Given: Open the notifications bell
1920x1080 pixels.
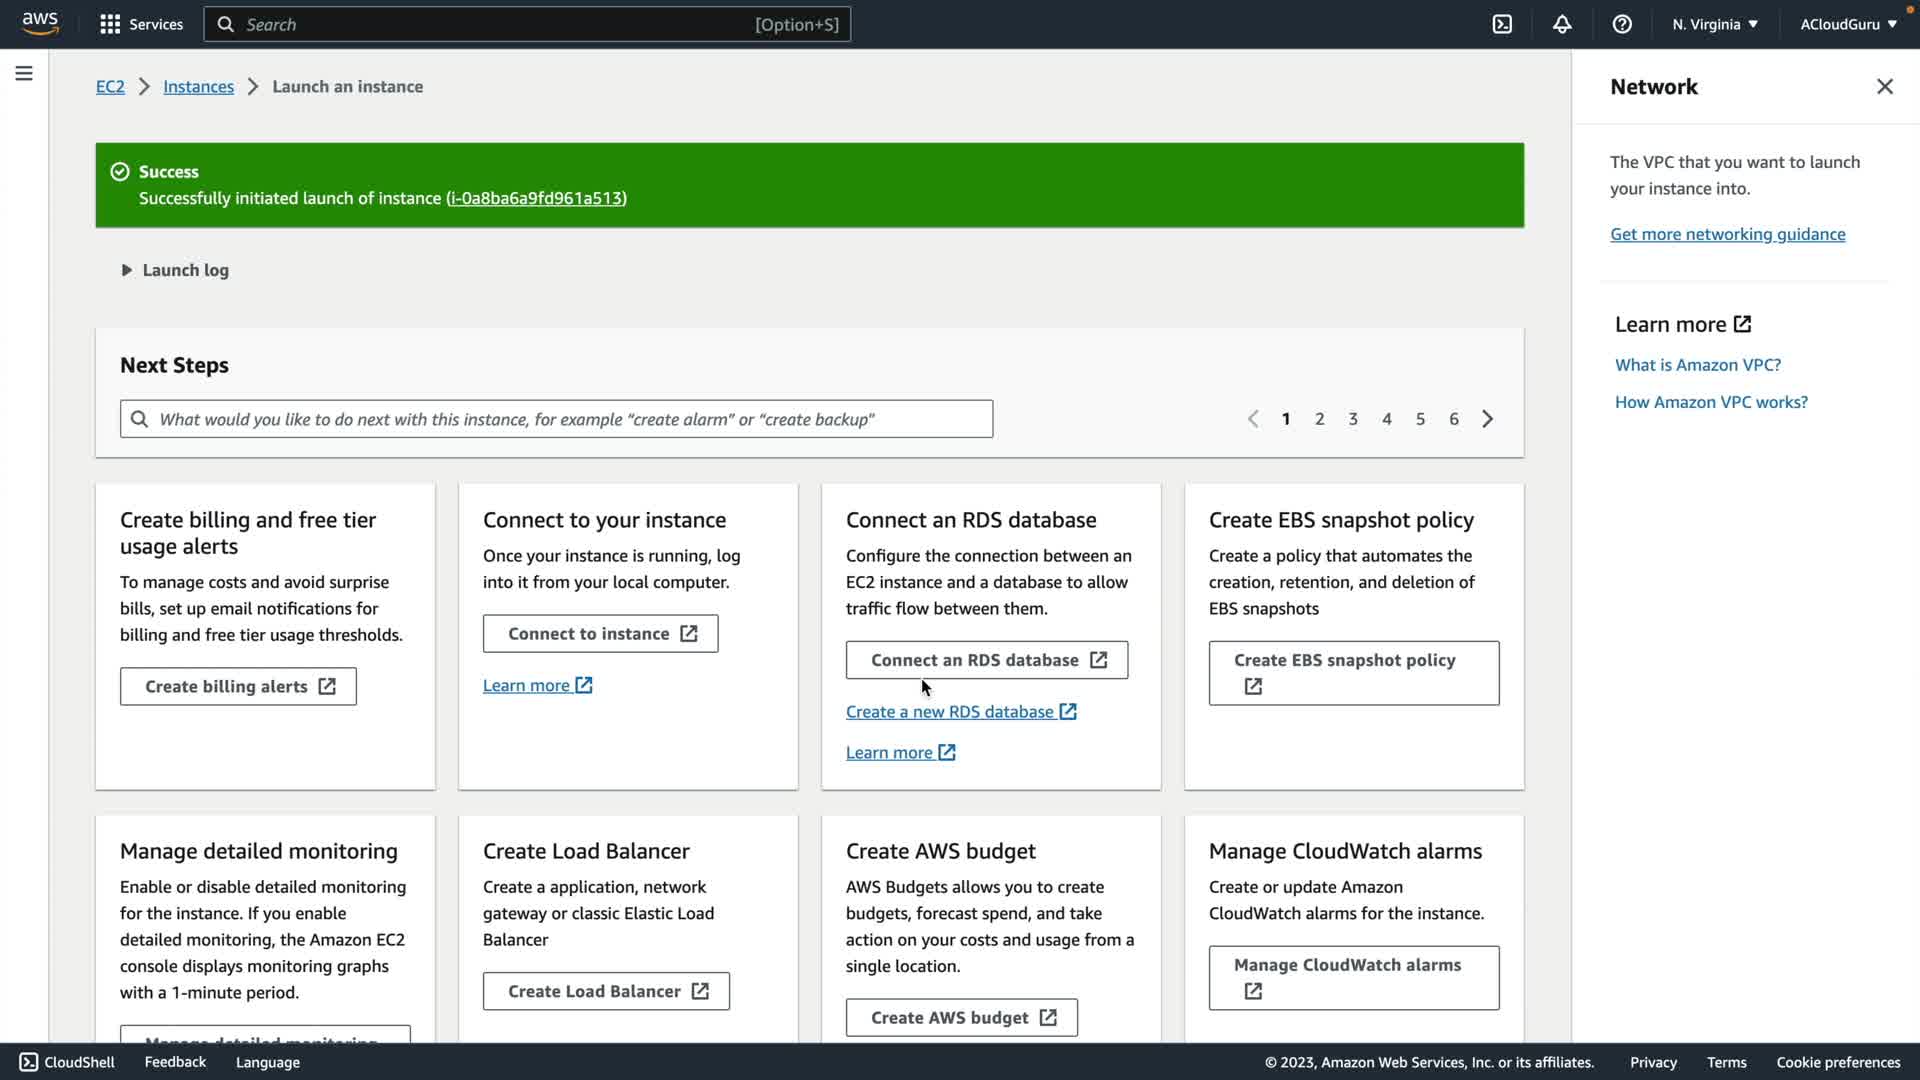Looking at the screenshot, I should [1562, 24].
